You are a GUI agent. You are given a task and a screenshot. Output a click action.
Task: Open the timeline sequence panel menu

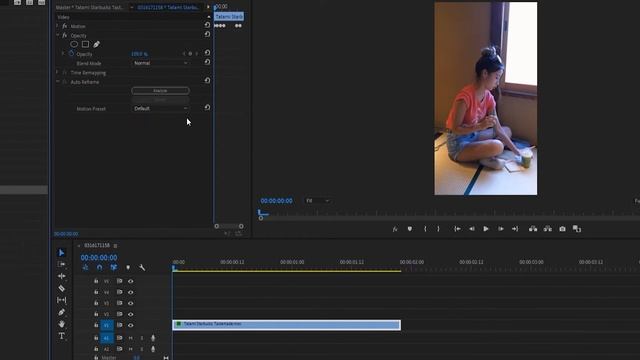pyautogui.click(x=116, y=246)
